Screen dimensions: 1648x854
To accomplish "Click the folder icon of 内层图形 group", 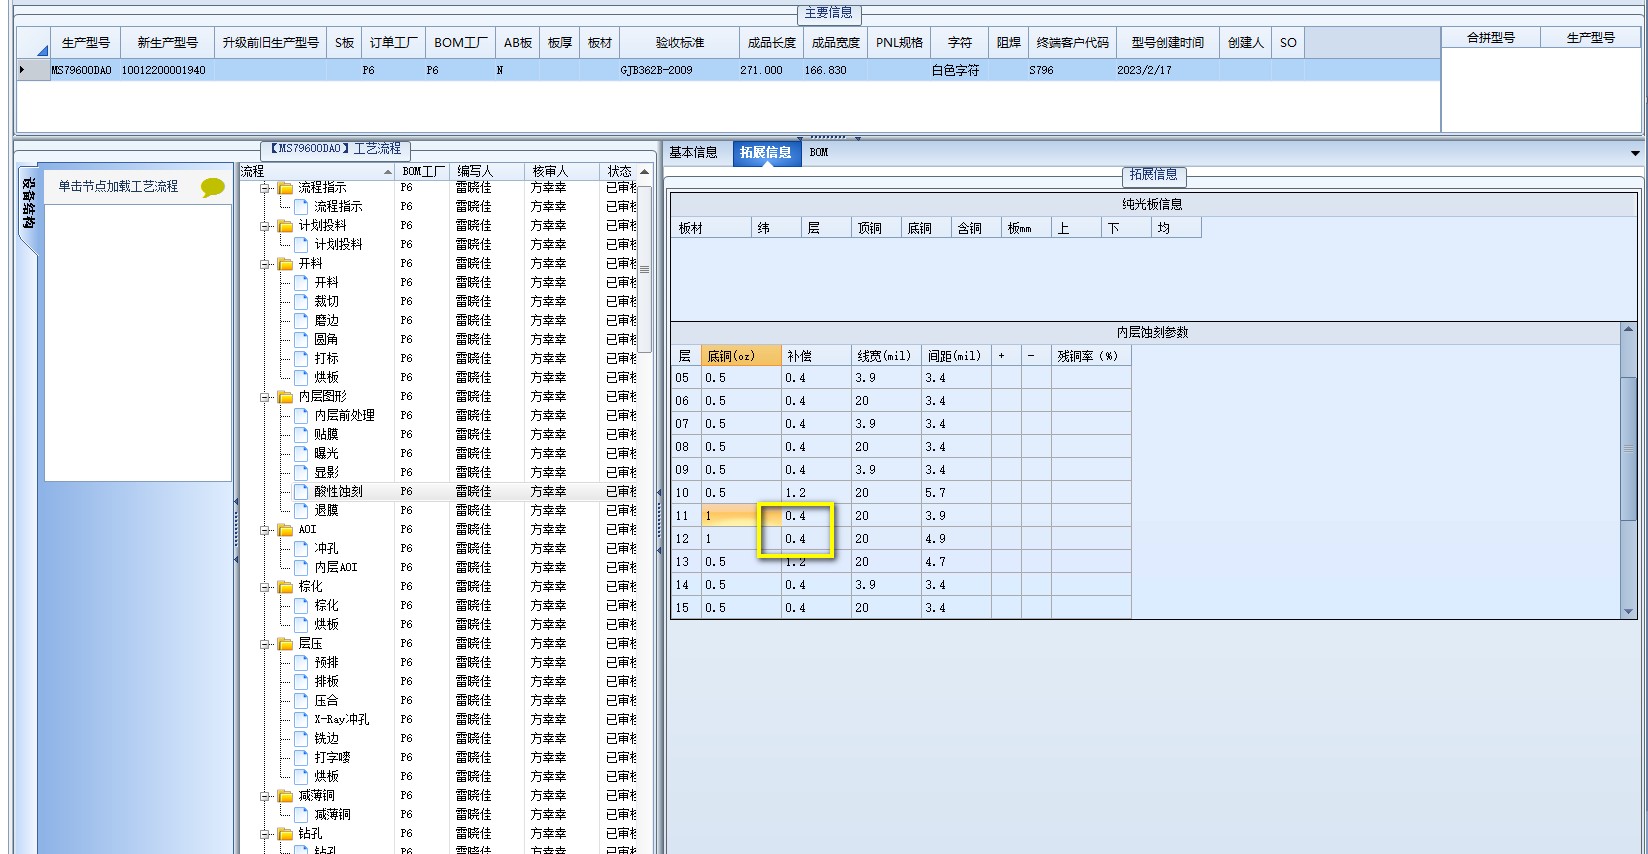I will 285,397.
